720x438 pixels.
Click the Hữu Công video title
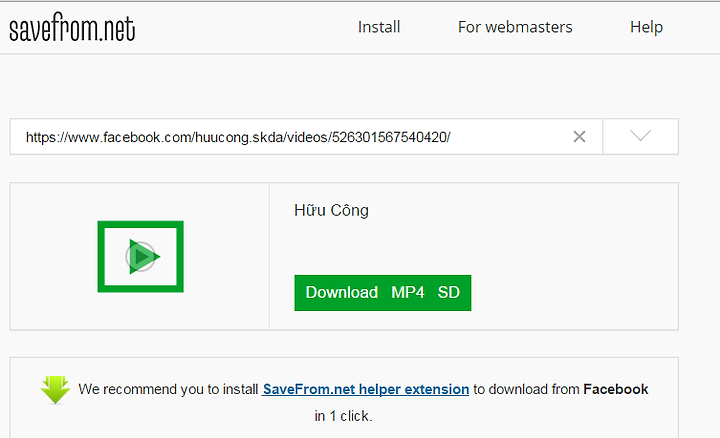click(332, 210)
